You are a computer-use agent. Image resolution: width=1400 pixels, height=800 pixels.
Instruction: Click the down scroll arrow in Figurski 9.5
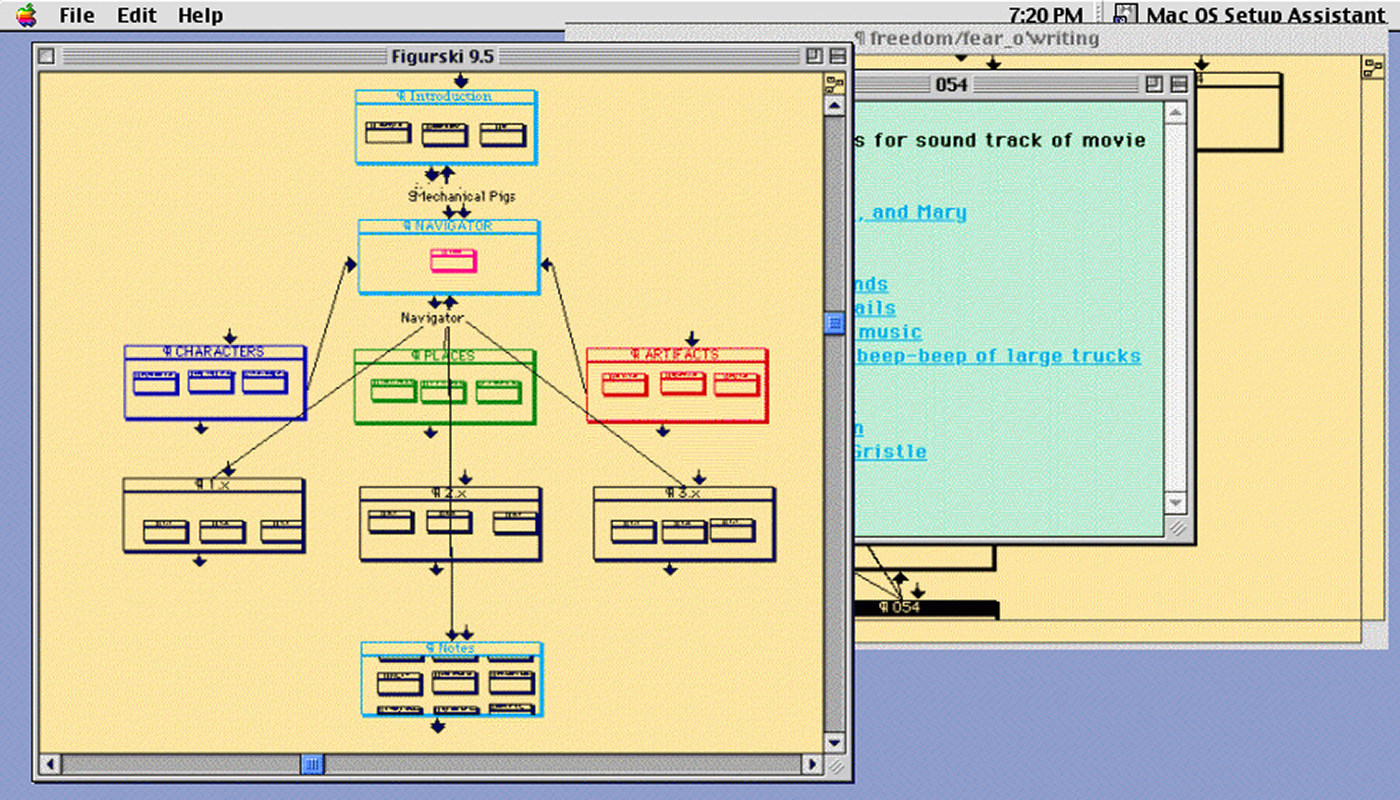[x=834, y=743]
